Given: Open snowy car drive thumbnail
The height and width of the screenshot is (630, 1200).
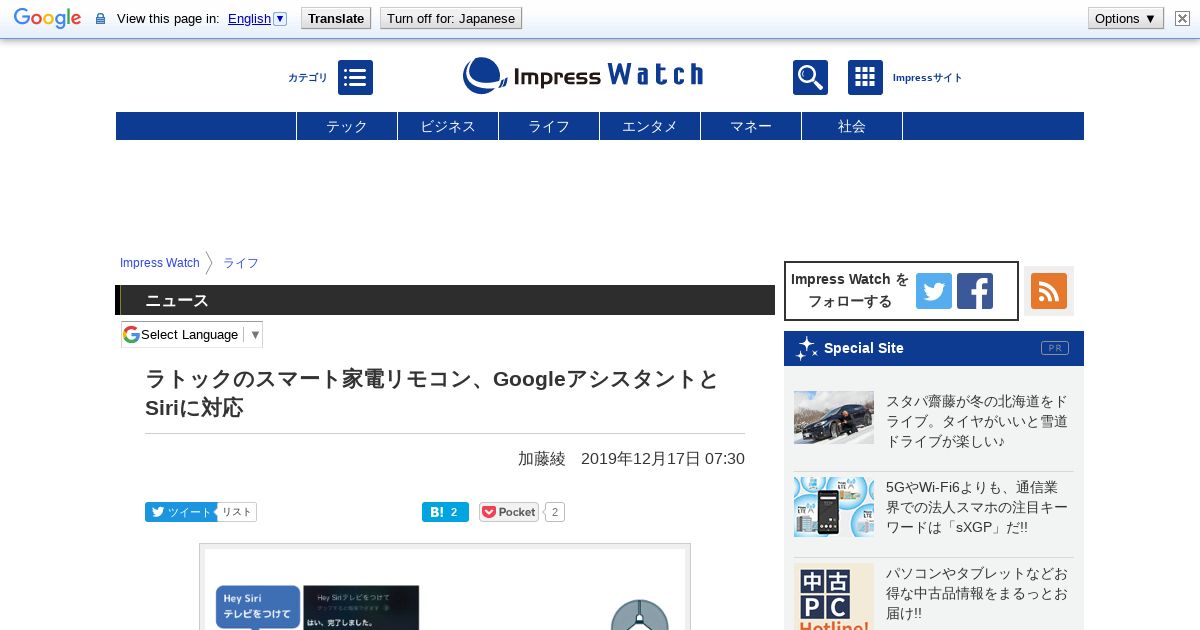Looking at the screenshot, I should 834,417.
